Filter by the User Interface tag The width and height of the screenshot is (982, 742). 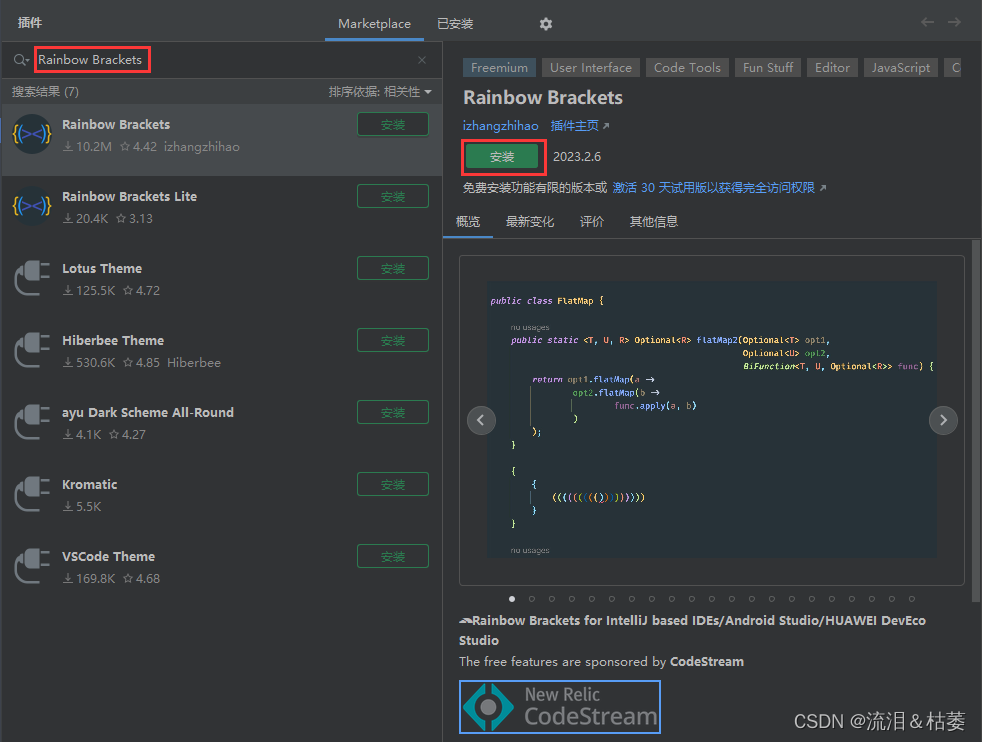click(591, 68)
